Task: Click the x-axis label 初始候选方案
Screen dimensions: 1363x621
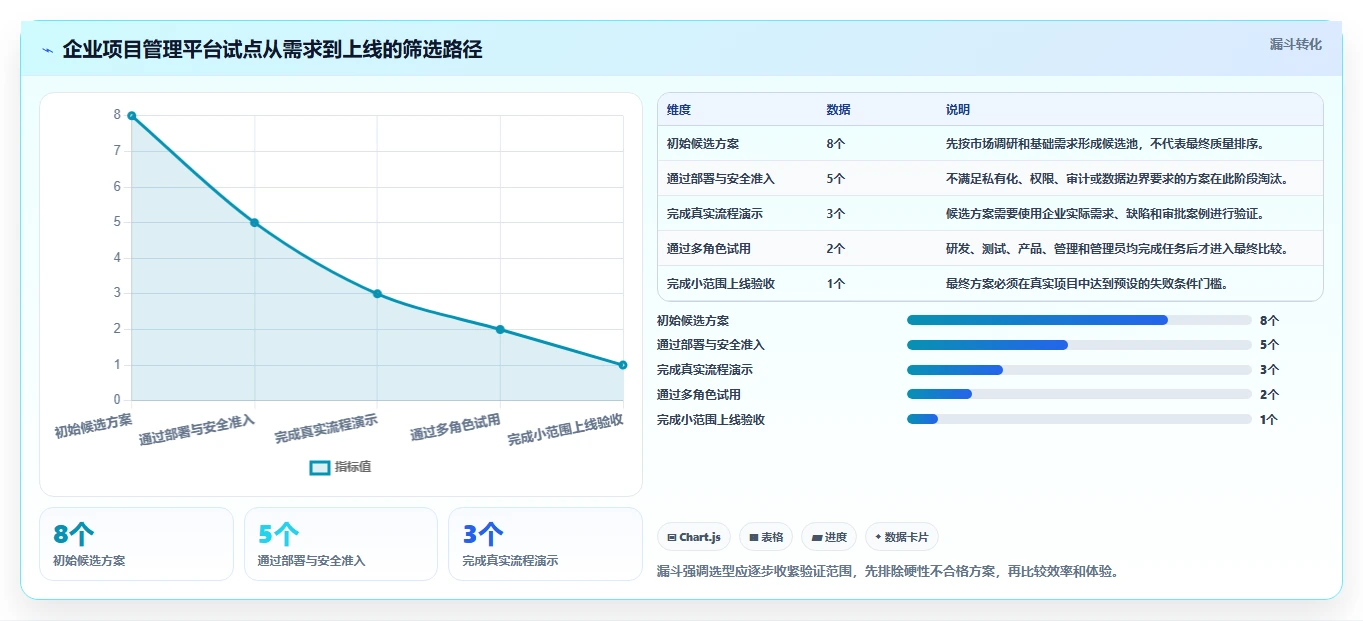Action: (93, 426)
